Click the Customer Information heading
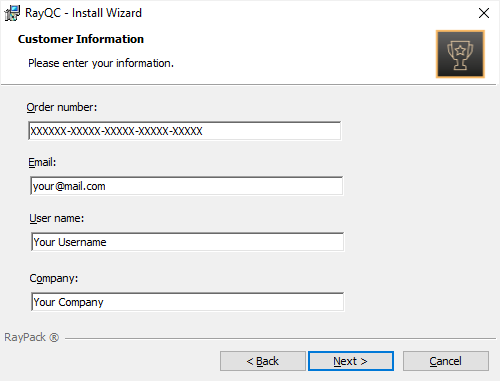The image size is (500, 381). point(81,39)
